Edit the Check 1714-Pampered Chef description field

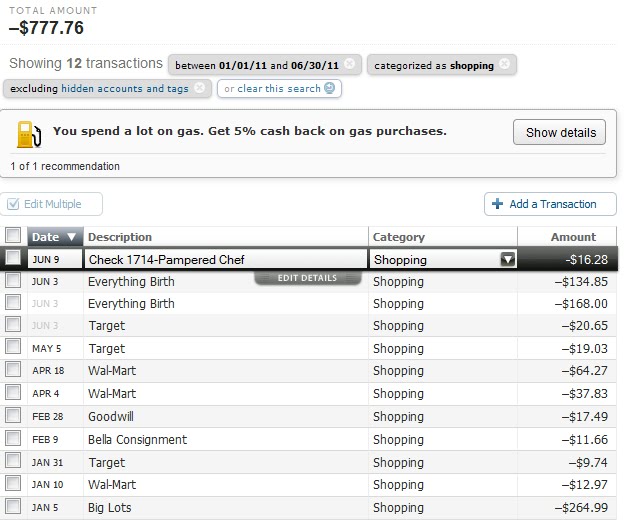(226, 259)
